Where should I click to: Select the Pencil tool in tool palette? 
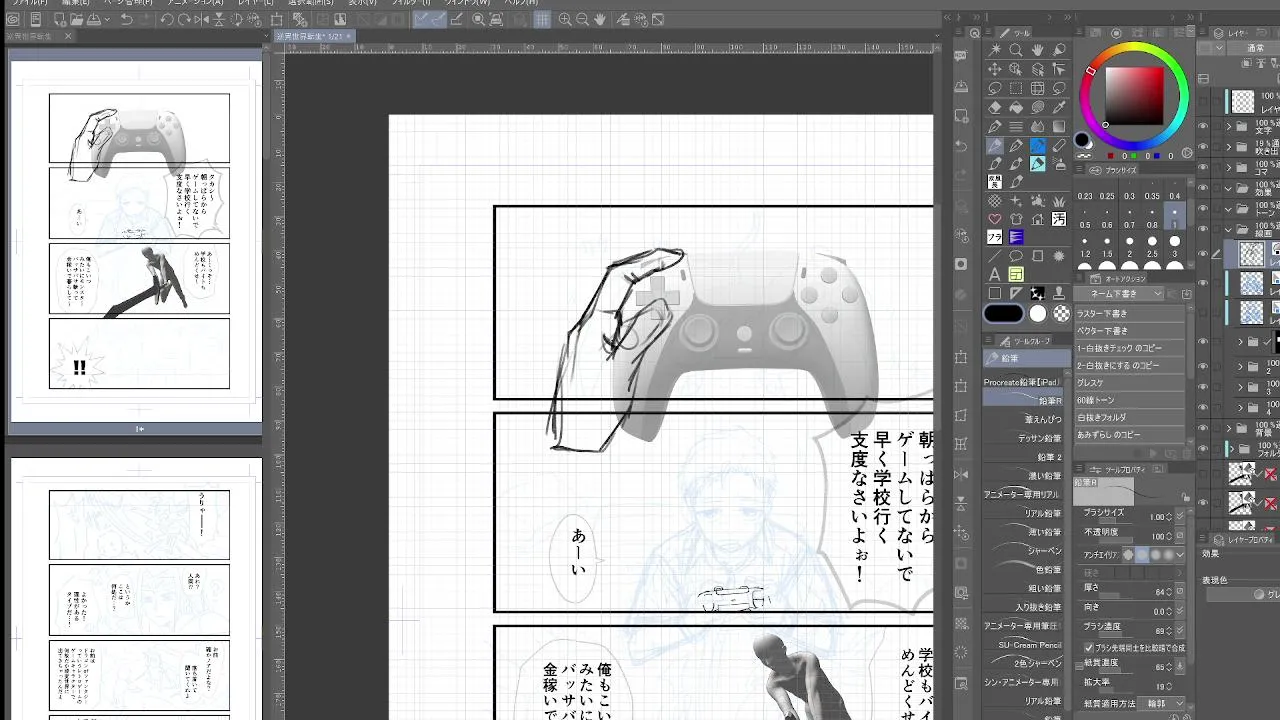point(995,146)
